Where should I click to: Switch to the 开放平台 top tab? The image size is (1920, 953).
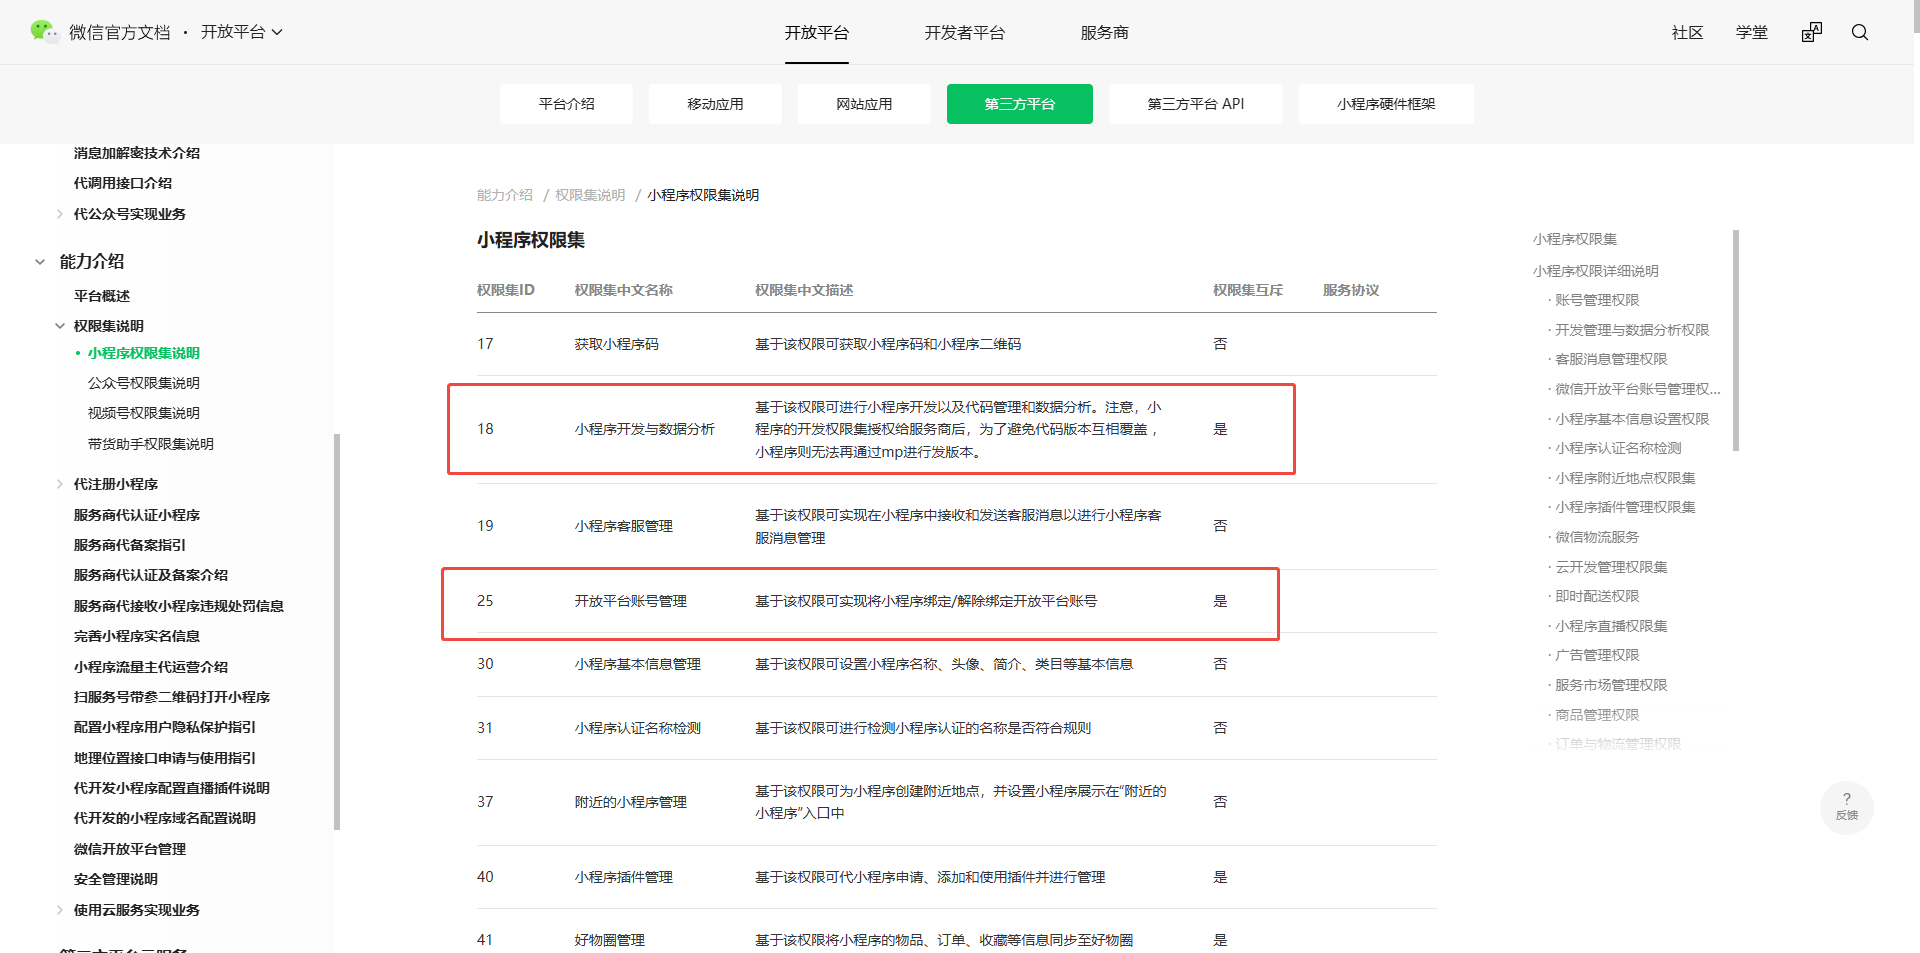tap(816, 33)
